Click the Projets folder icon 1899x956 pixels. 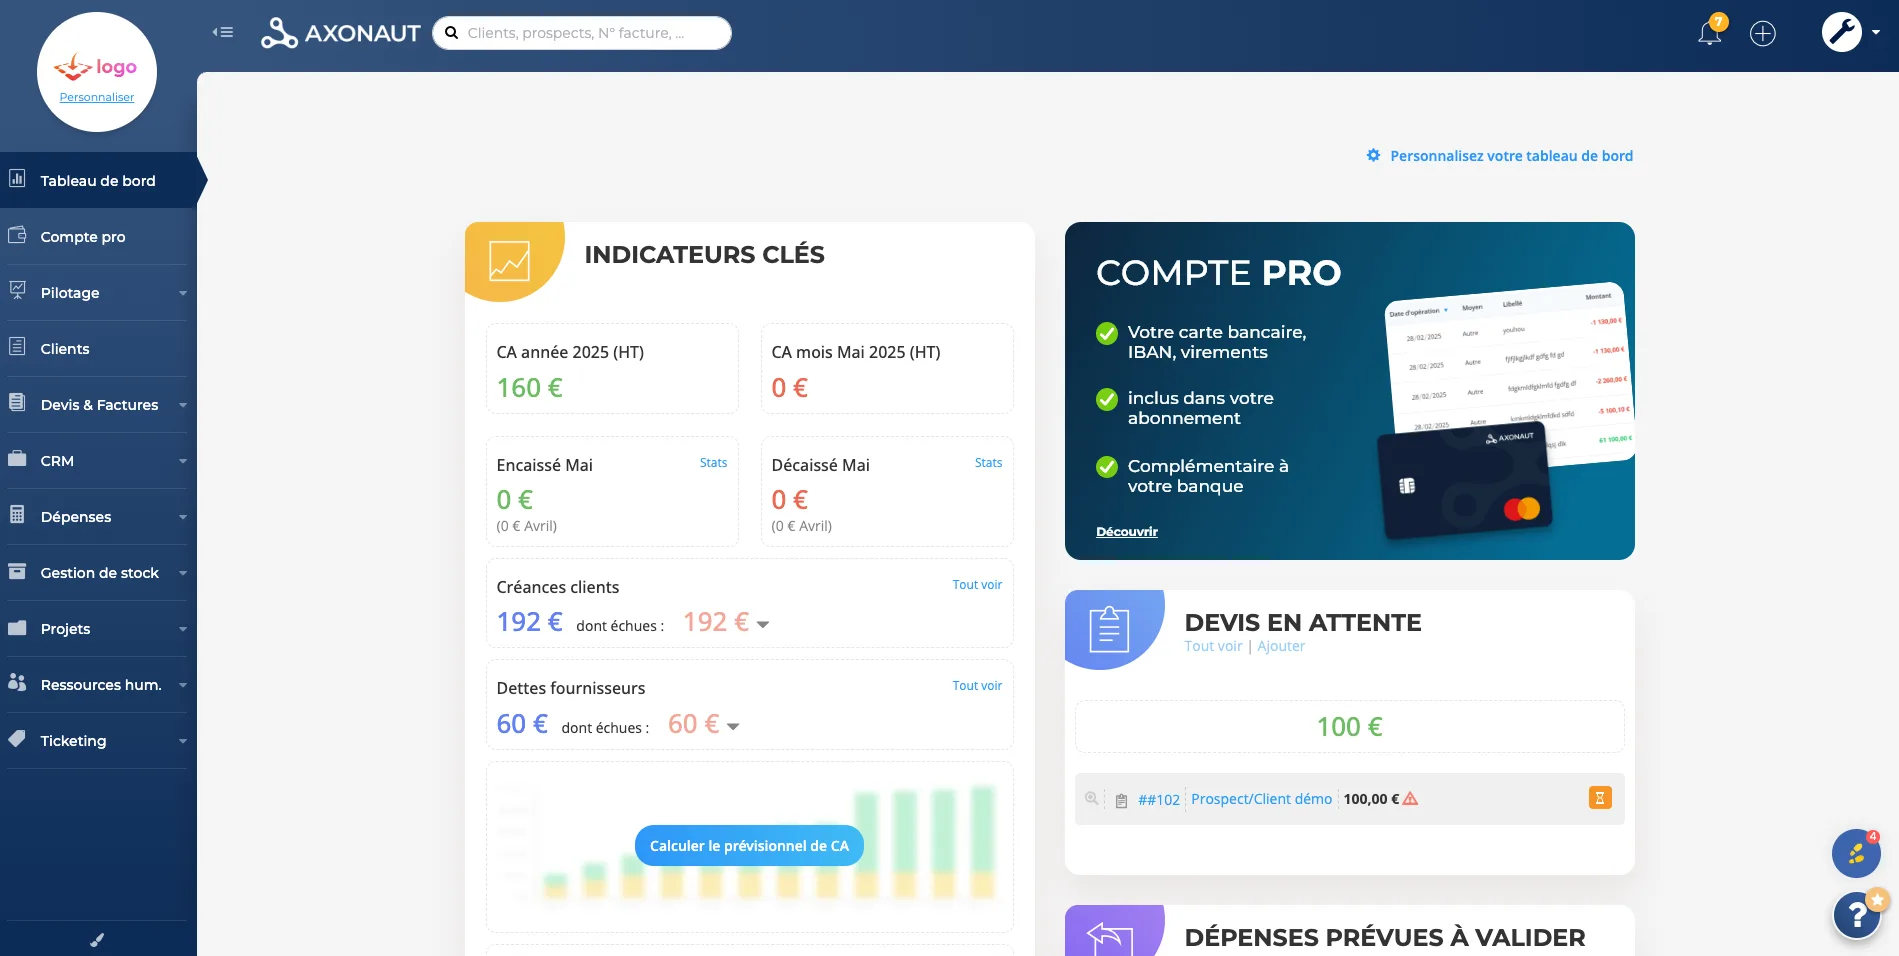click(x=17, y=628)
